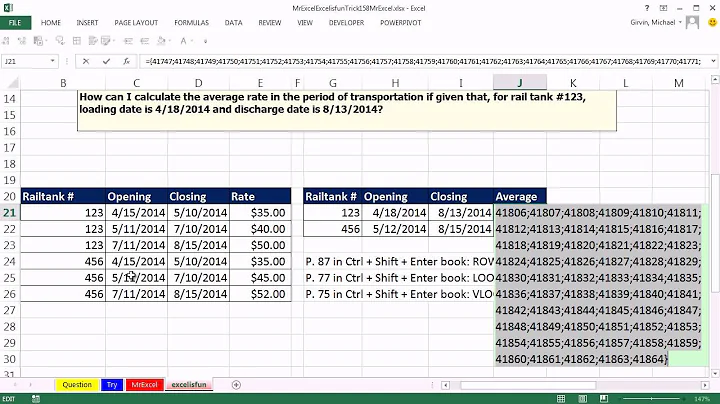Click the fill color paint bucket icon
Image resolution: width=720 pixels, height=404 pixels.
click(x=161, y=41)
